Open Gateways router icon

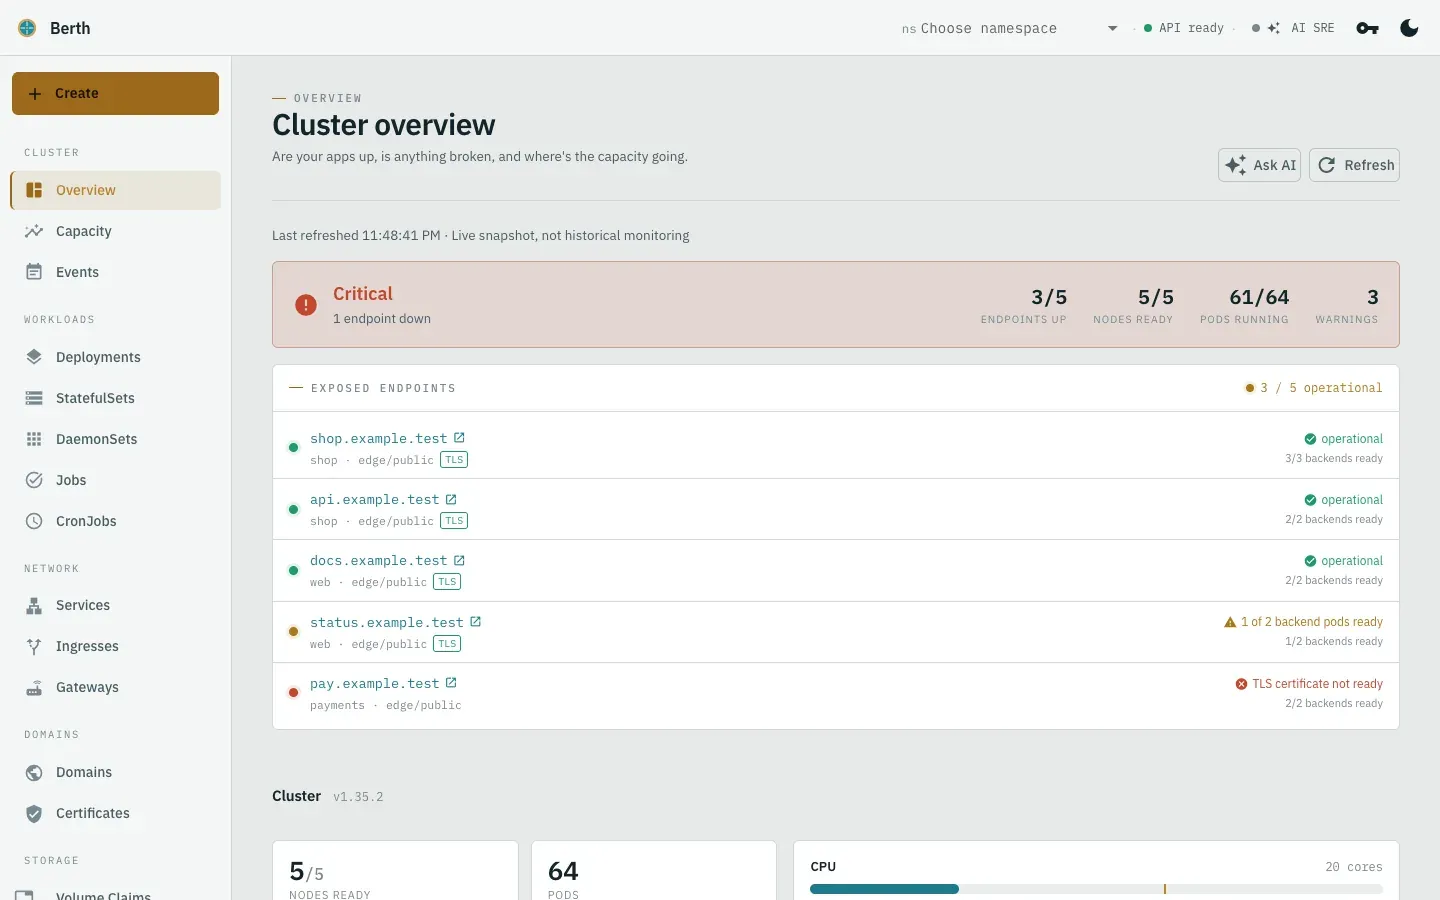click(34, 687)
